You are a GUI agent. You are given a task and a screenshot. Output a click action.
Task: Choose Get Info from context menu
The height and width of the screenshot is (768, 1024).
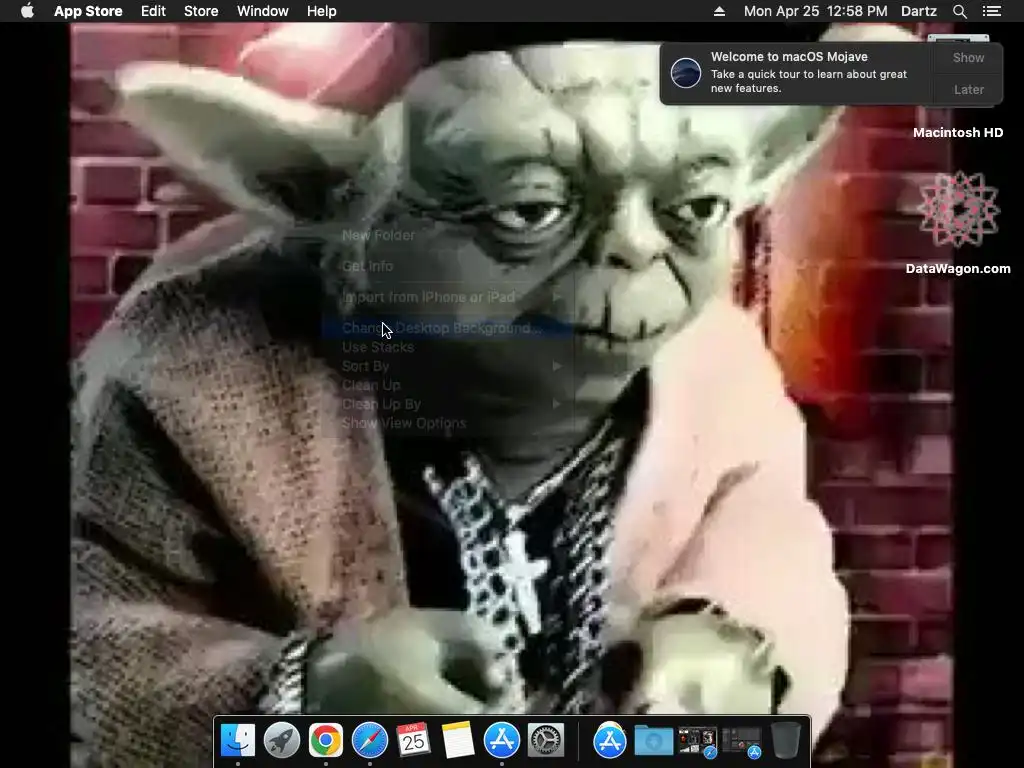point(368,266)
